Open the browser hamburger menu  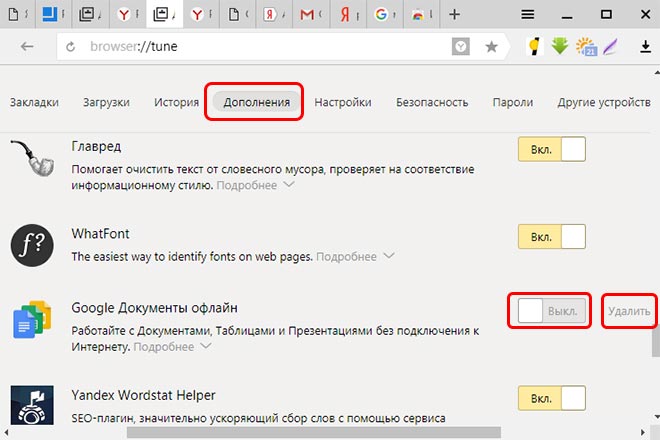(527, 15)
